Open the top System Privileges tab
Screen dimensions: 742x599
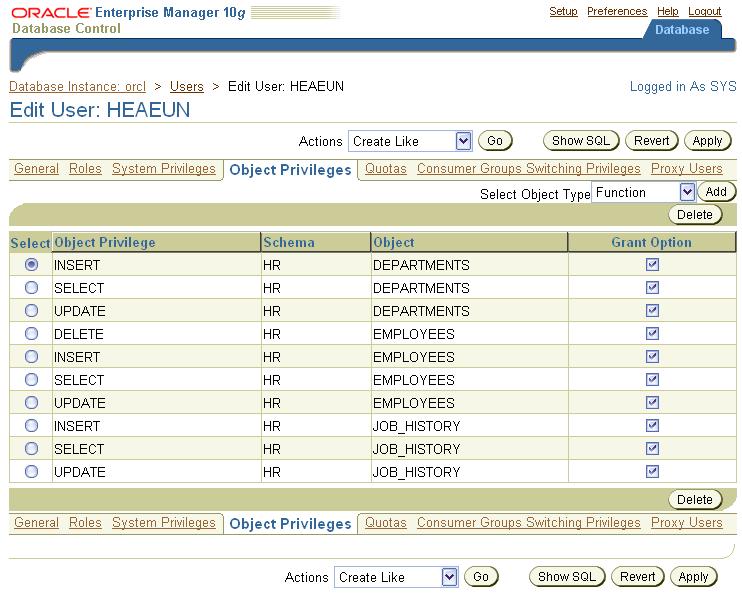[163, 169]
